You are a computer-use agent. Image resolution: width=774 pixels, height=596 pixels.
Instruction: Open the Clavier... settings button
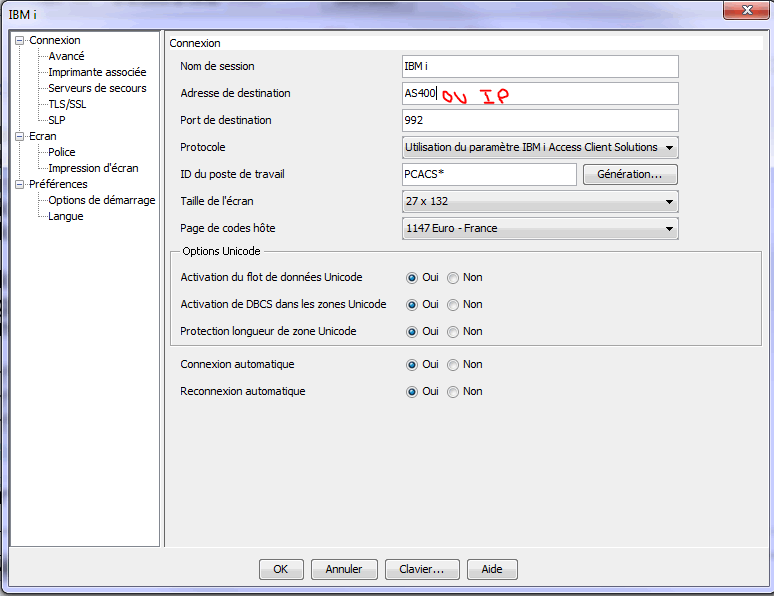[422, 569]
